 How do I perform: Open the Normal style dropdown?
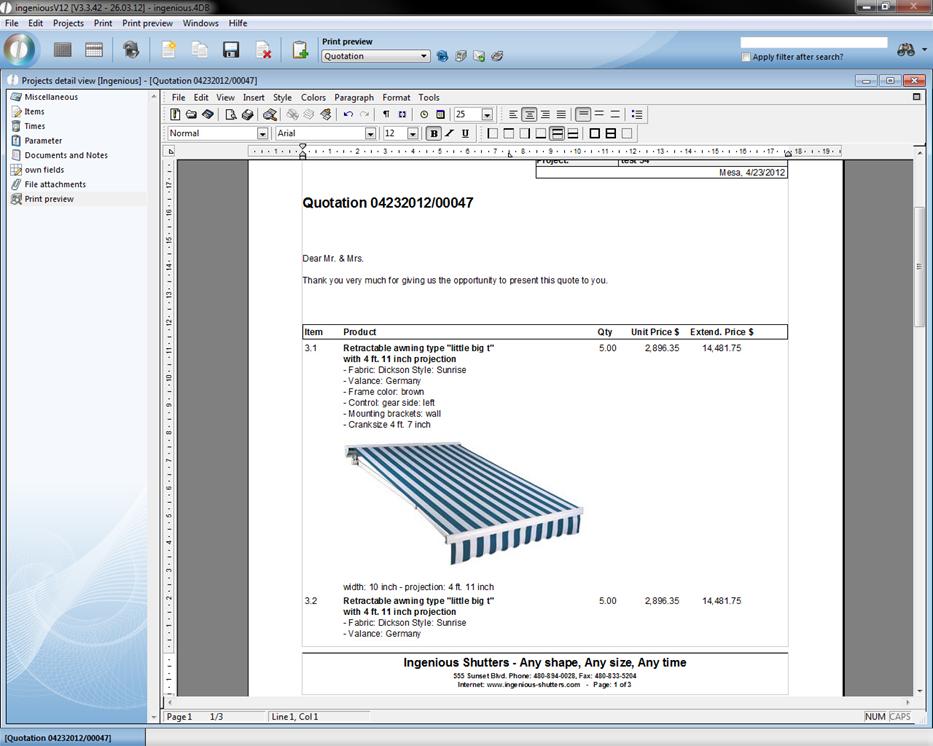[262, 134]
